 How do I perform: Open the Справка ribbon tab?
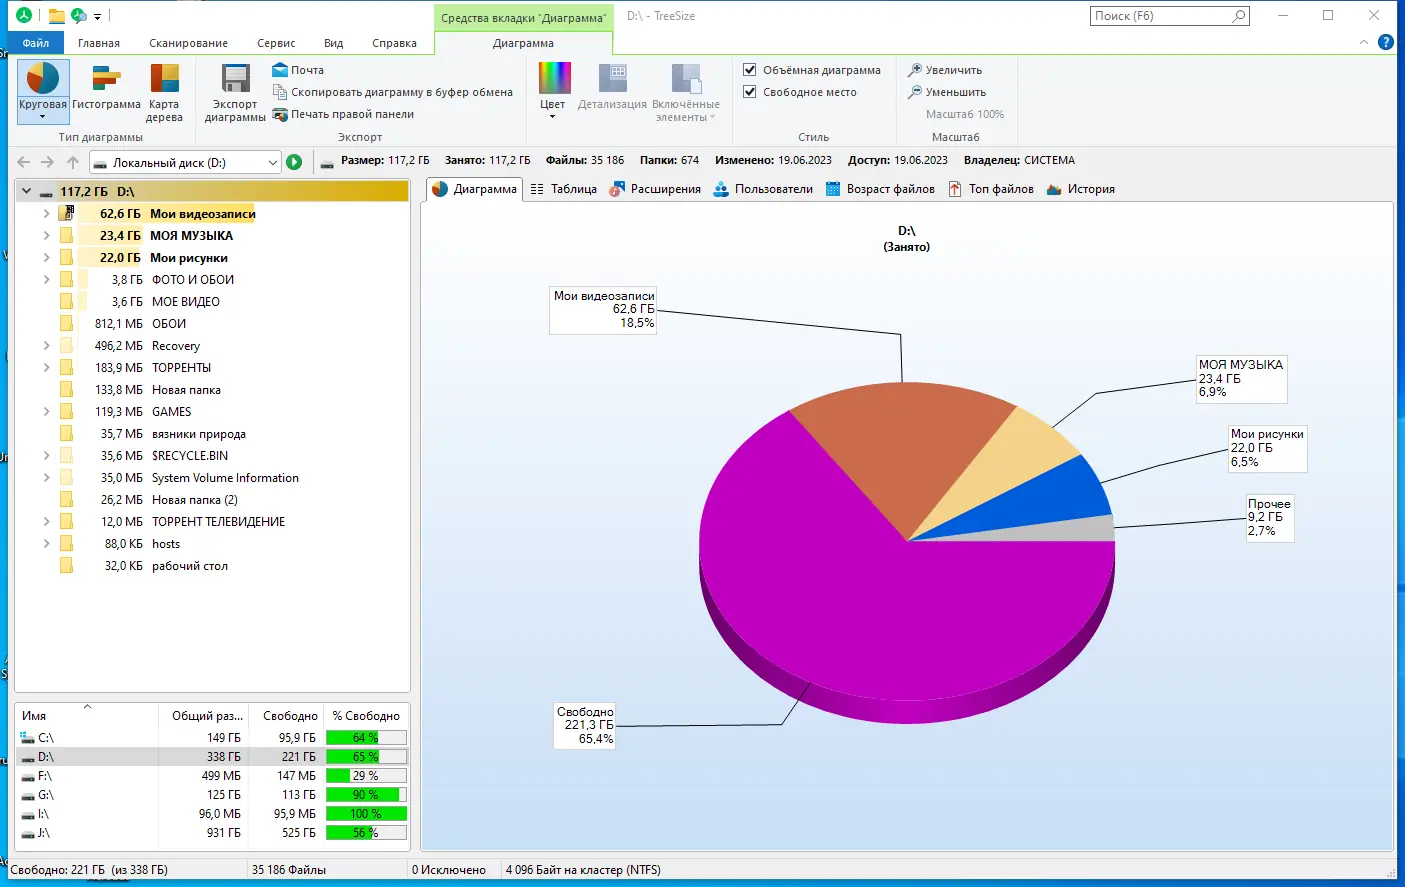click(394, 43)
